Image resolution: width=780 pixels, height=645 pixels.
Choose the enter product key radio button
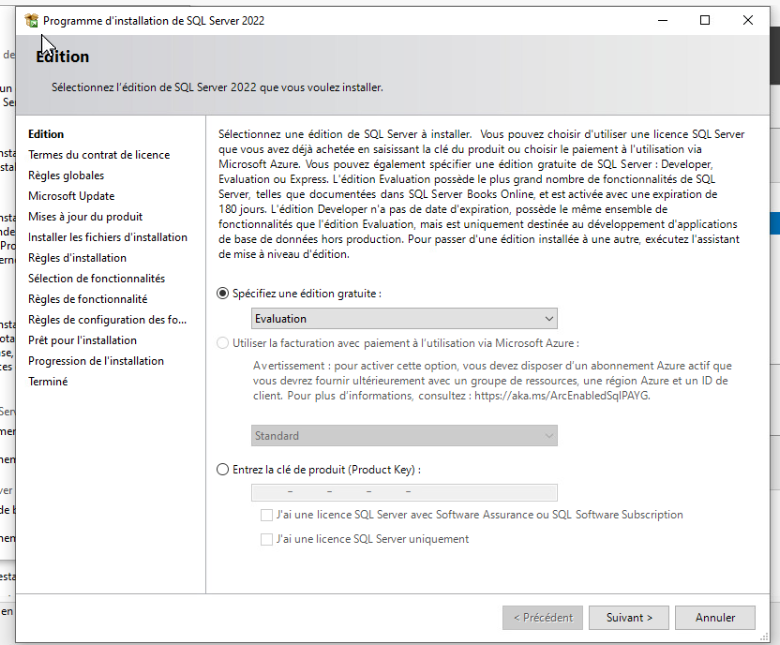point(222,469)
